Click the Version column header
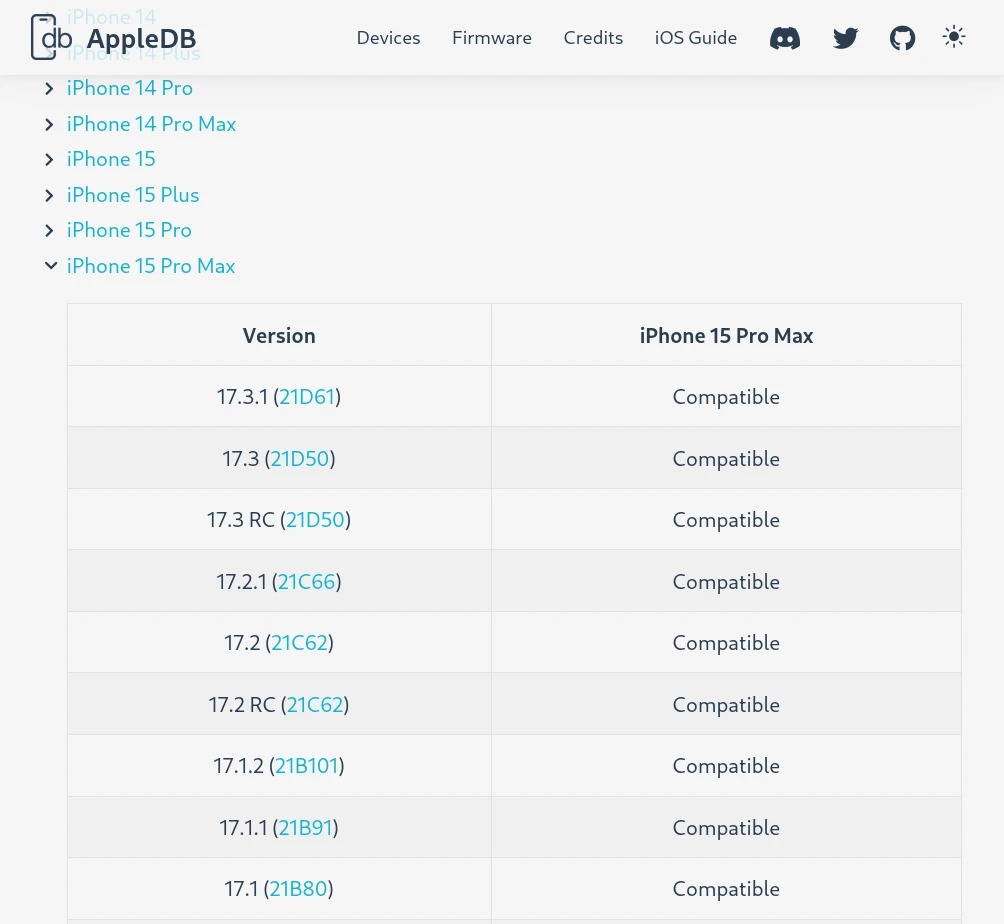1004x924 pixels. [279, 336]
